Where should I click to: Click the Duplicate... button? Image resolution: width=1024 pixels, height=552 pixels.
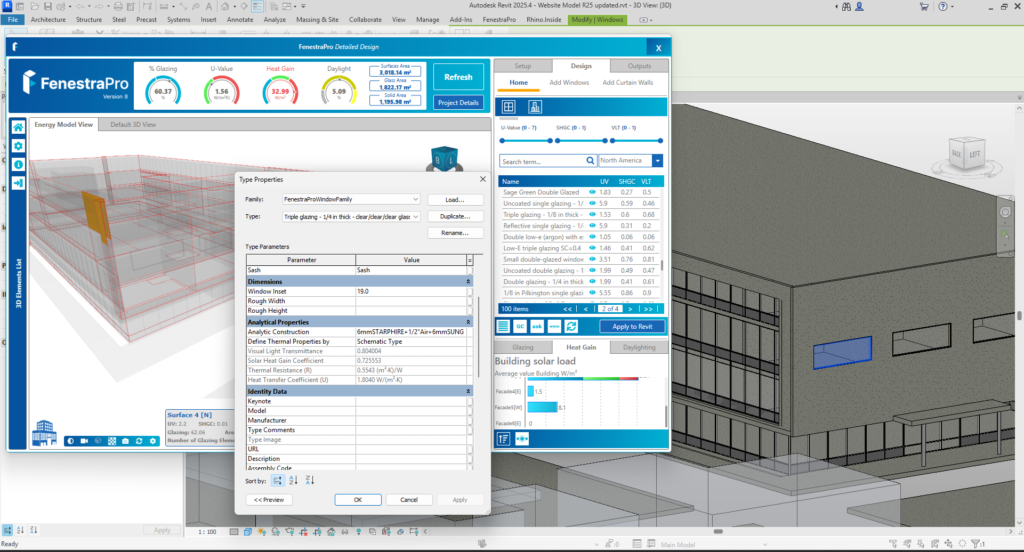tap(455, 216)
